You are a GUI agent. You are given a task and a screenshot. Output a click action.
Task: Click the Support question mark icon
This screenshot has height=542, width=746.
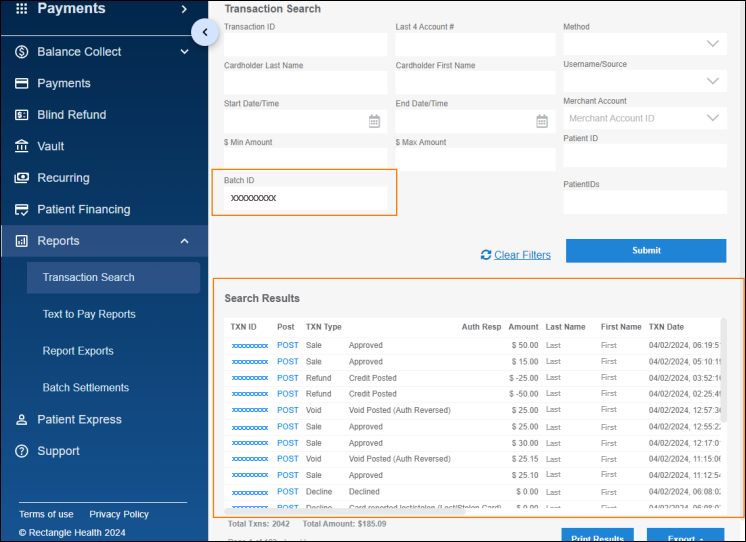(21, 452)
